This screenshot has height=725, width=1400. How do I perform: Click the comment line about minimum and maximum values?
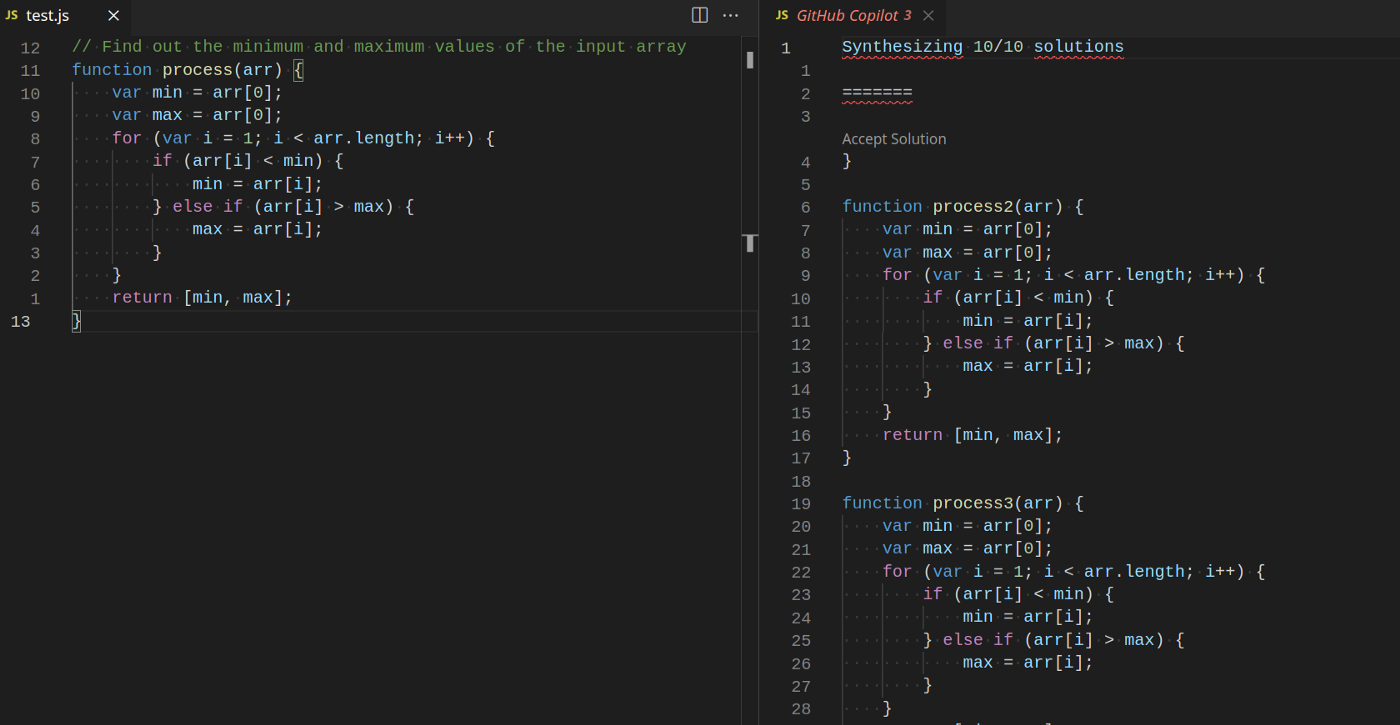[x=379, y=47]
